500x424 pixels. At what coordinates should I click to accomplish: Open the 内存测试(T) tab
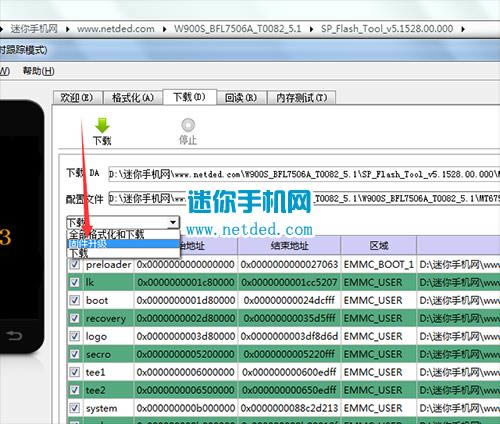click(x=302, y=98)
